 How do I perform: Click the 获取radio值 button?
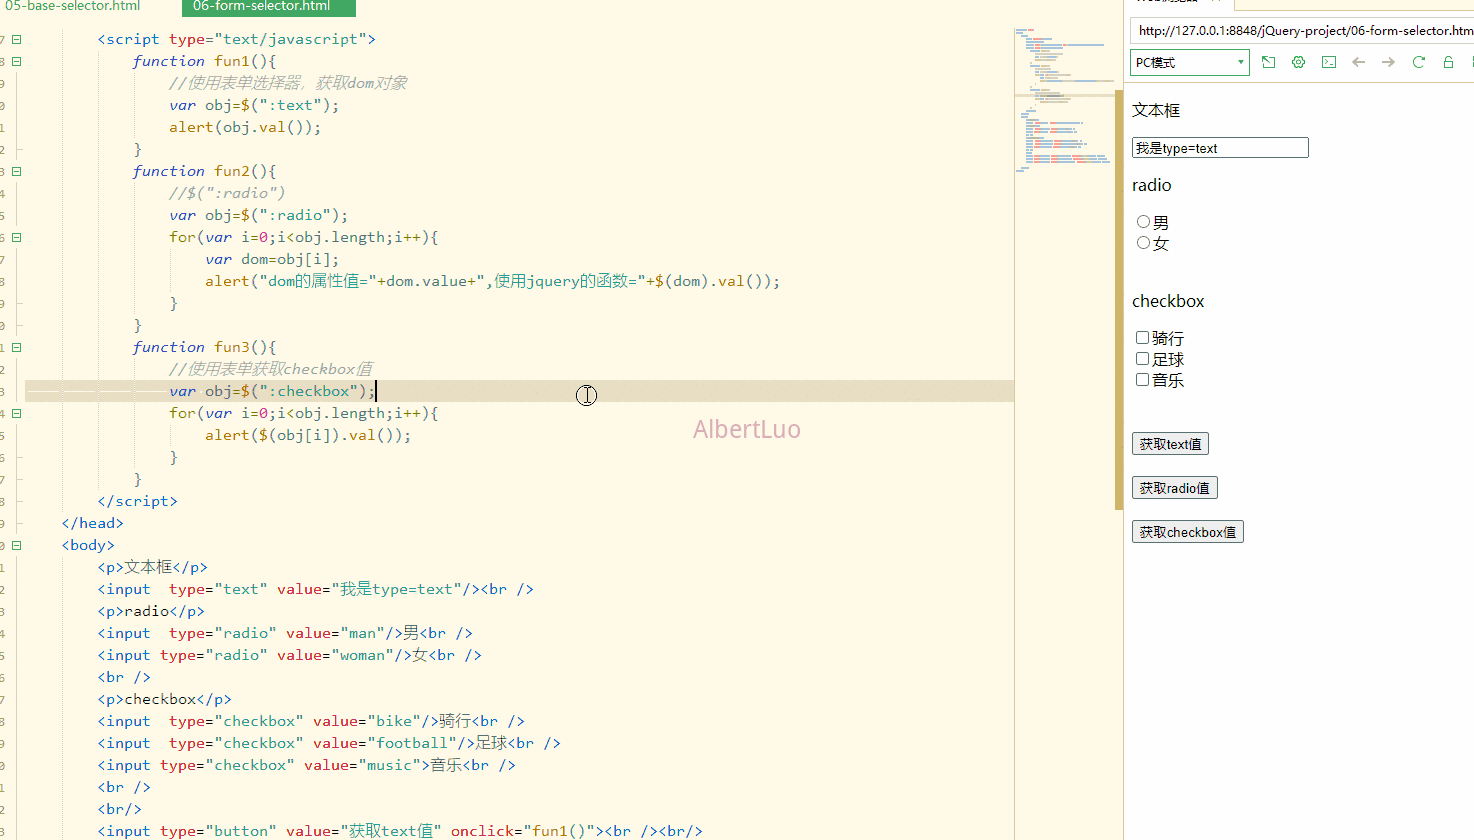pyautogui.click(x=1174, y=488)
